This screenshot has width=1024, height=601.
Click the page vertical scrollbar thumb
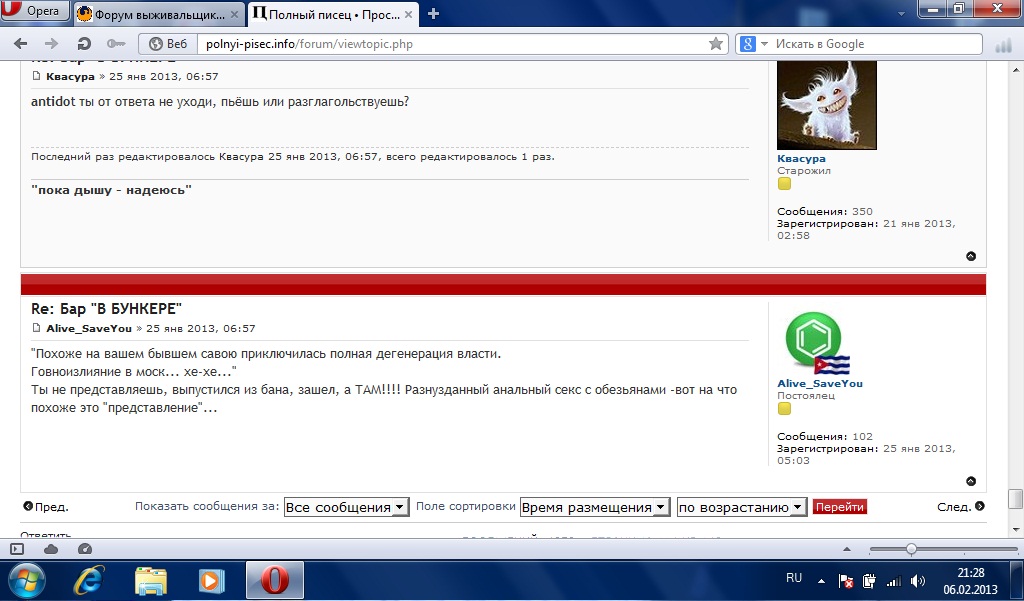click(x=1016, y=498)
